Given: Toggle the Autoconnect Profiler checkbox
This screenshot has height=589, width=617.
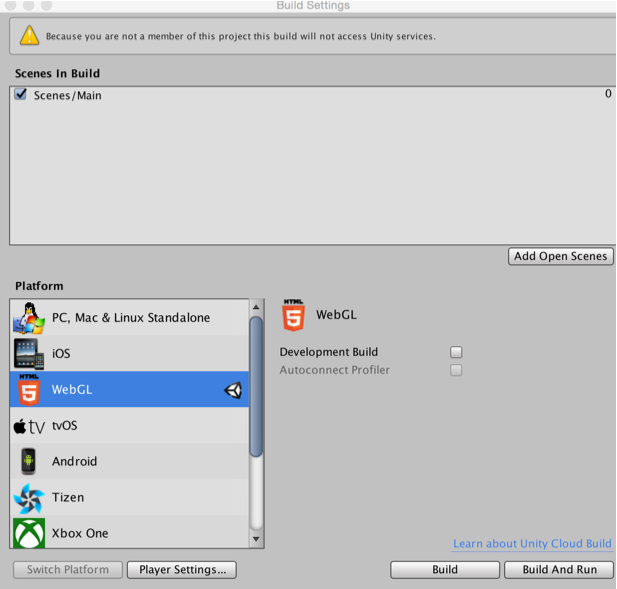Looking at the screenshot, I should point(456,370).
